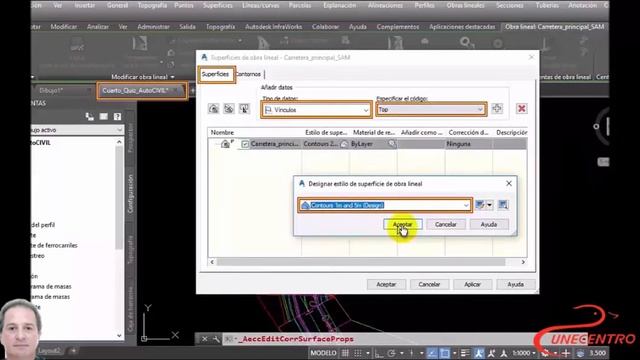
Task: Open the Tipo de datos Vínculos dropdown
Action: pyautogui.click(x=316, y=110)
